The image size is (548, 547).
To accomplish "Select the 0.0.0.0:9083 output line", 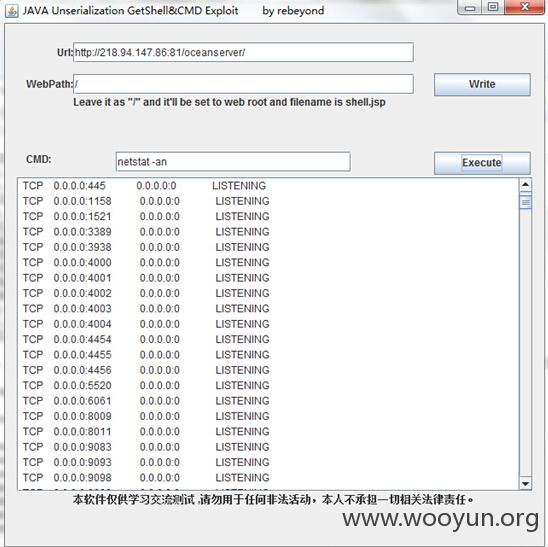I will pos(146,447).
